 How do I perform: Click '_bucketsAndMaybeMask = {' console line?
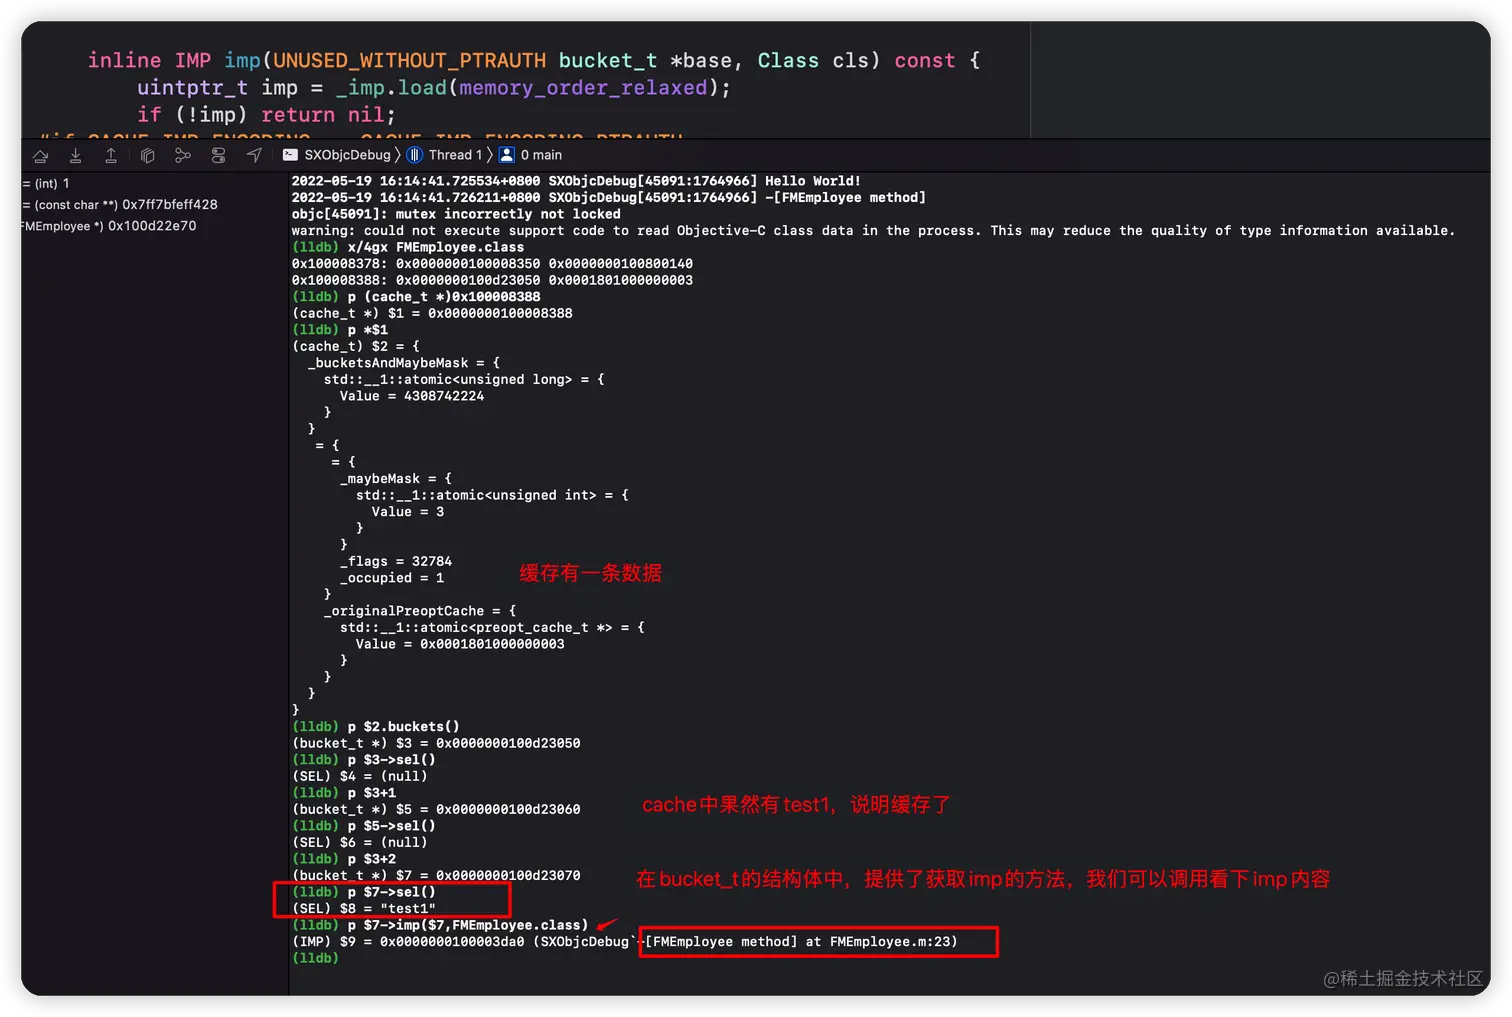coord(404,363)
